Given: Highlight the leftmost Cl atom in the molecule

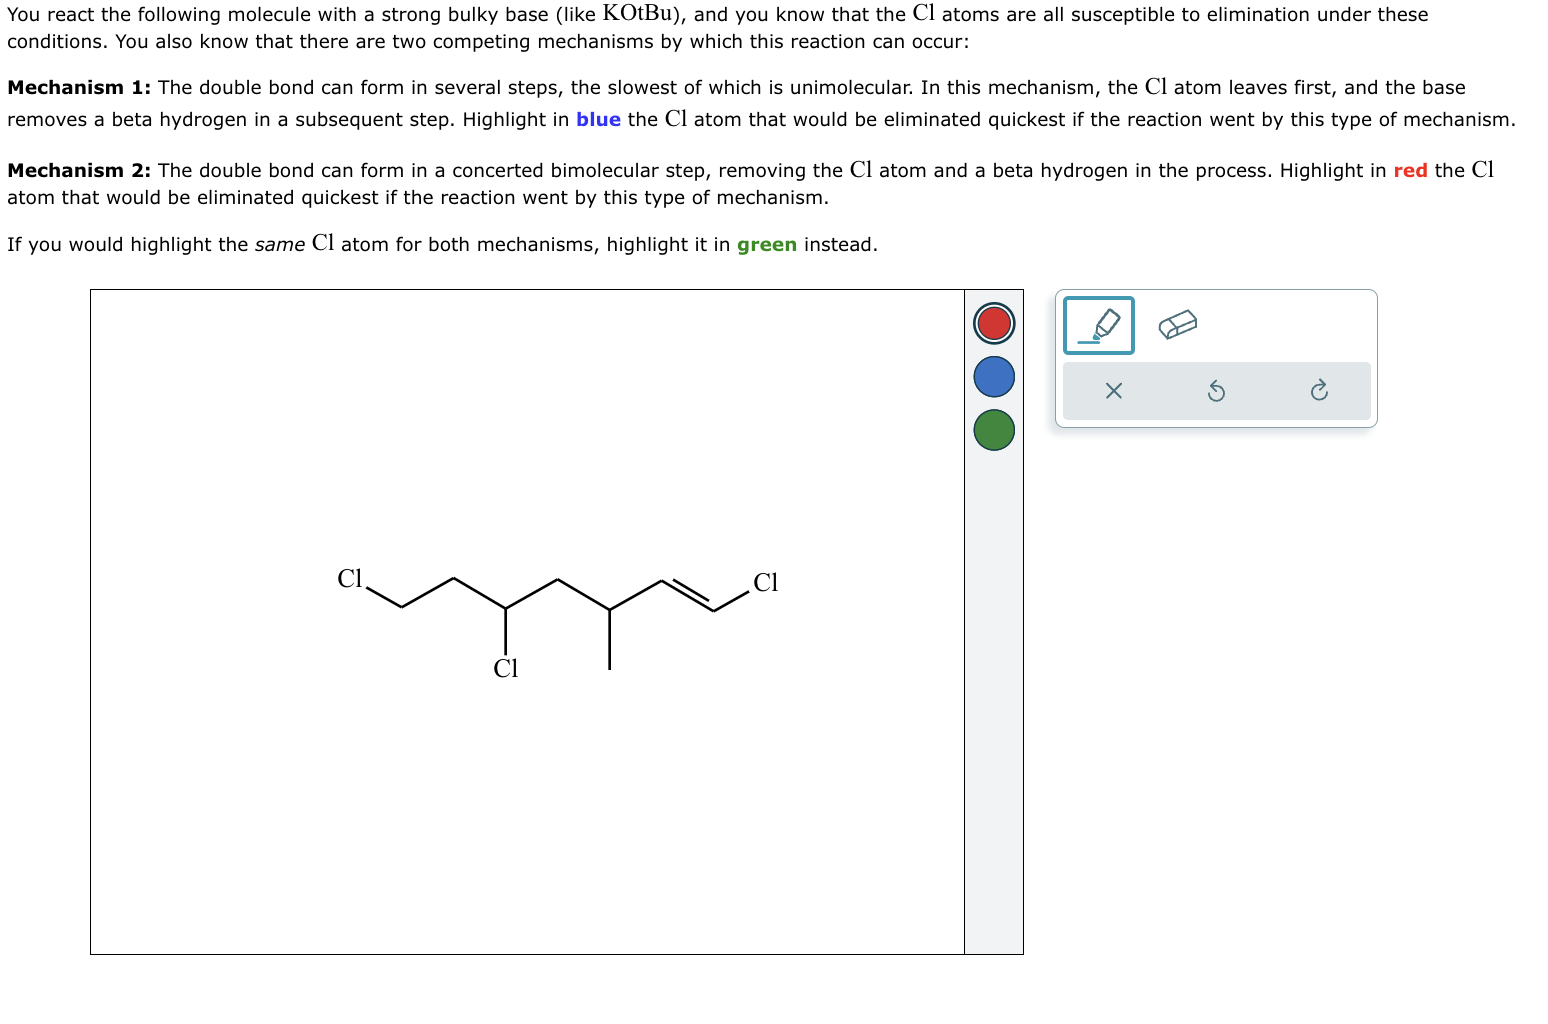Looking at the screenshot, I should tap(348, 578).
